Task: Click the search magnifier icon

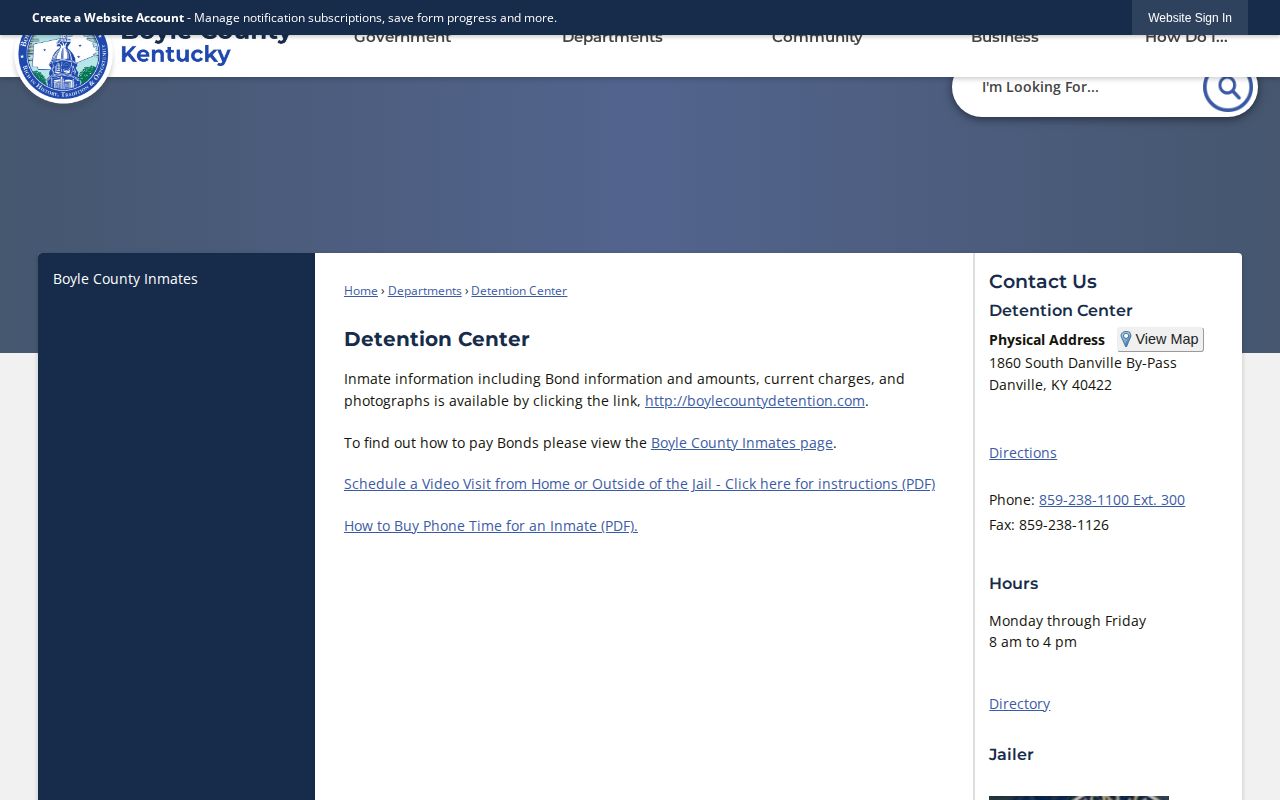Action: pos(1228,87)
